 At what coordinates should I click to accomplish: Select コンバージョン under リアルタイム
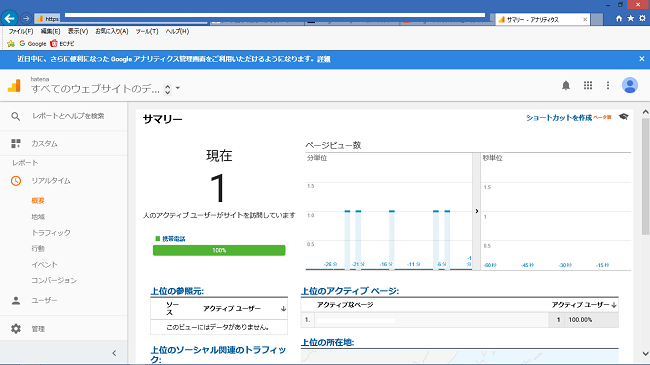54,280
